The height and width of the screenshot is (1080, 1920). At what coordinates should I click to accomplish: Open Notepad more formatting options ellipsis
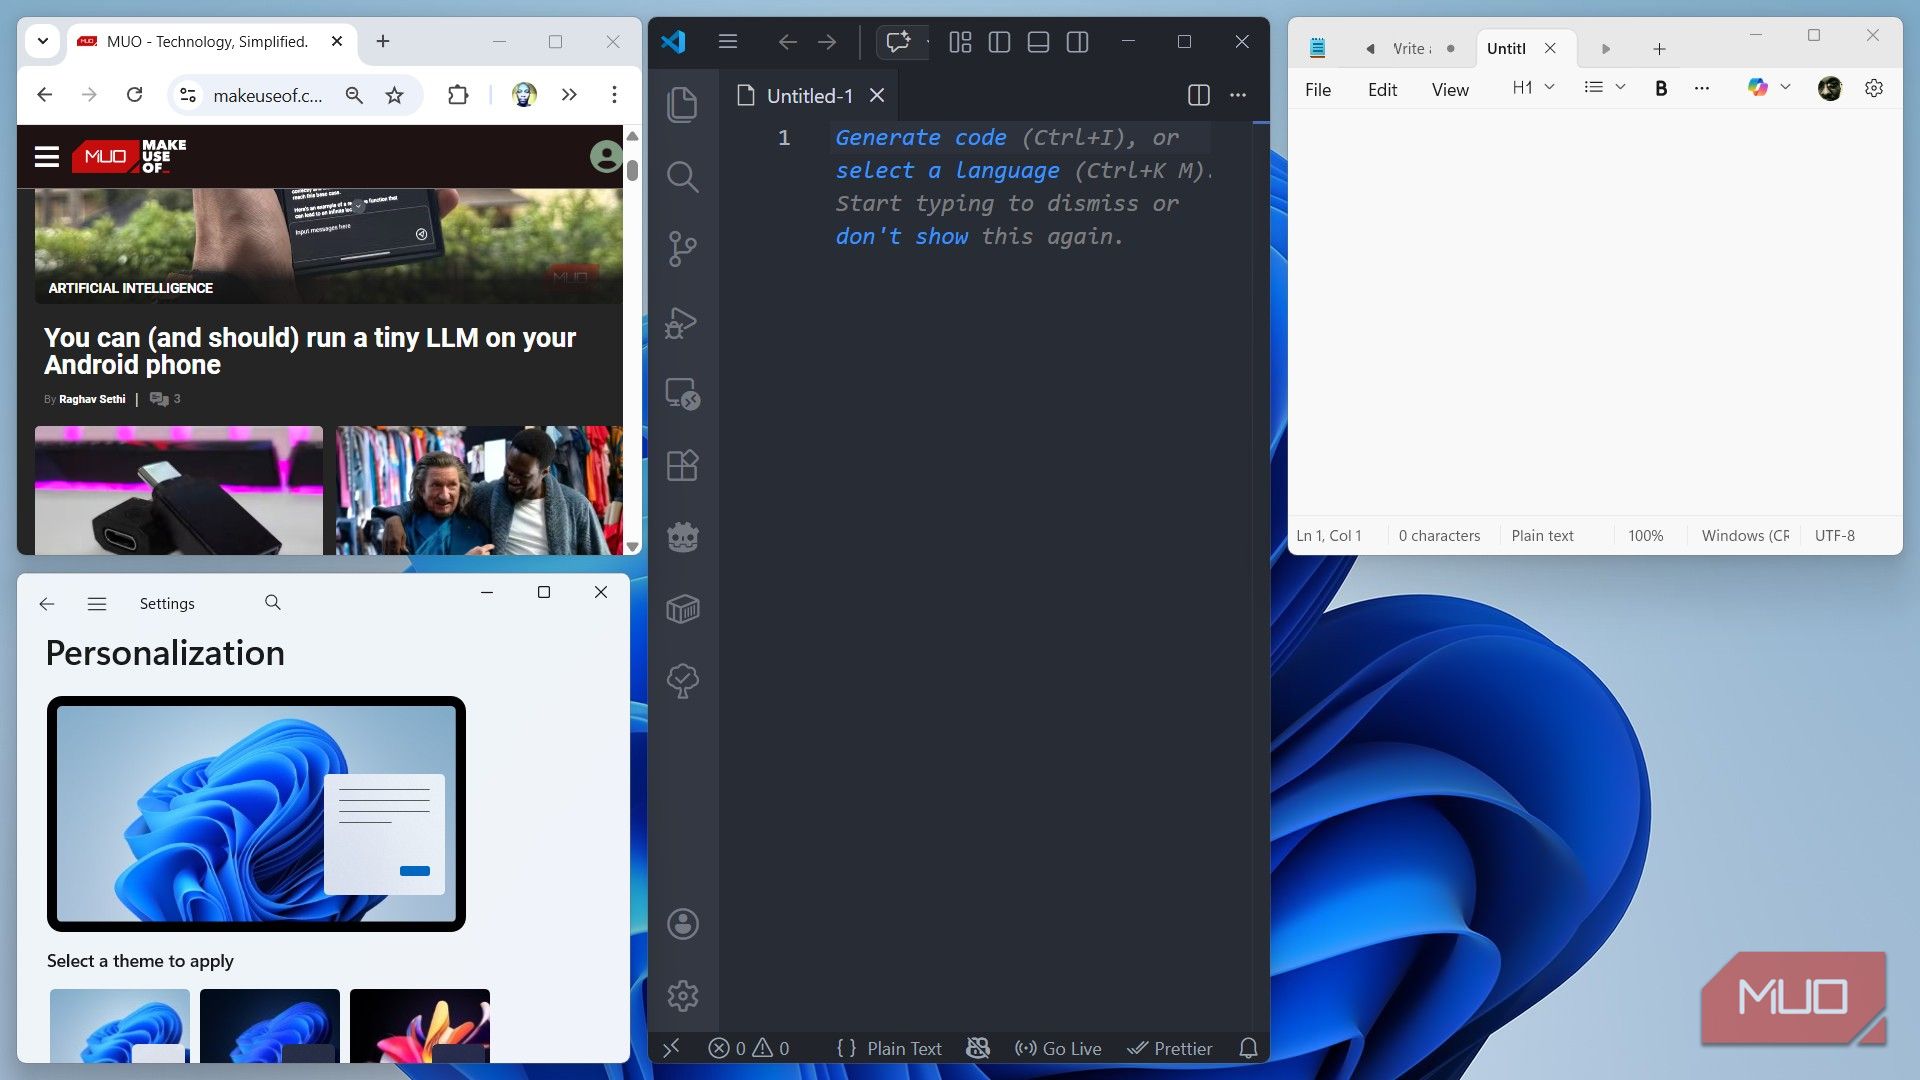click(x=1702, y=88)
